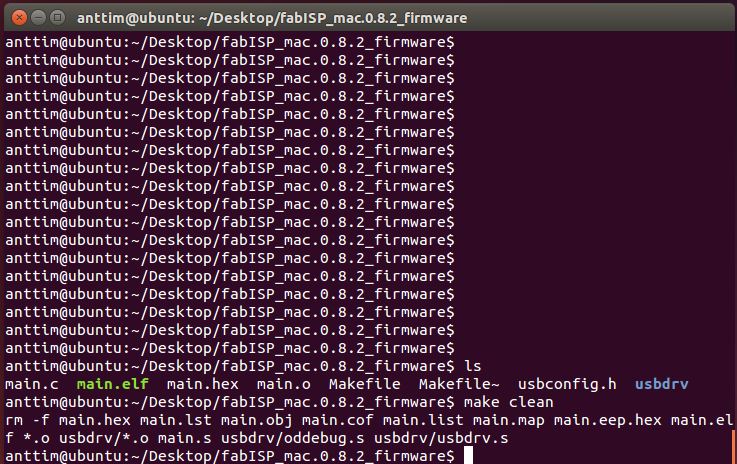Click the Makefile entry in listing
This screenshot has width=737, height=464.
365,384
